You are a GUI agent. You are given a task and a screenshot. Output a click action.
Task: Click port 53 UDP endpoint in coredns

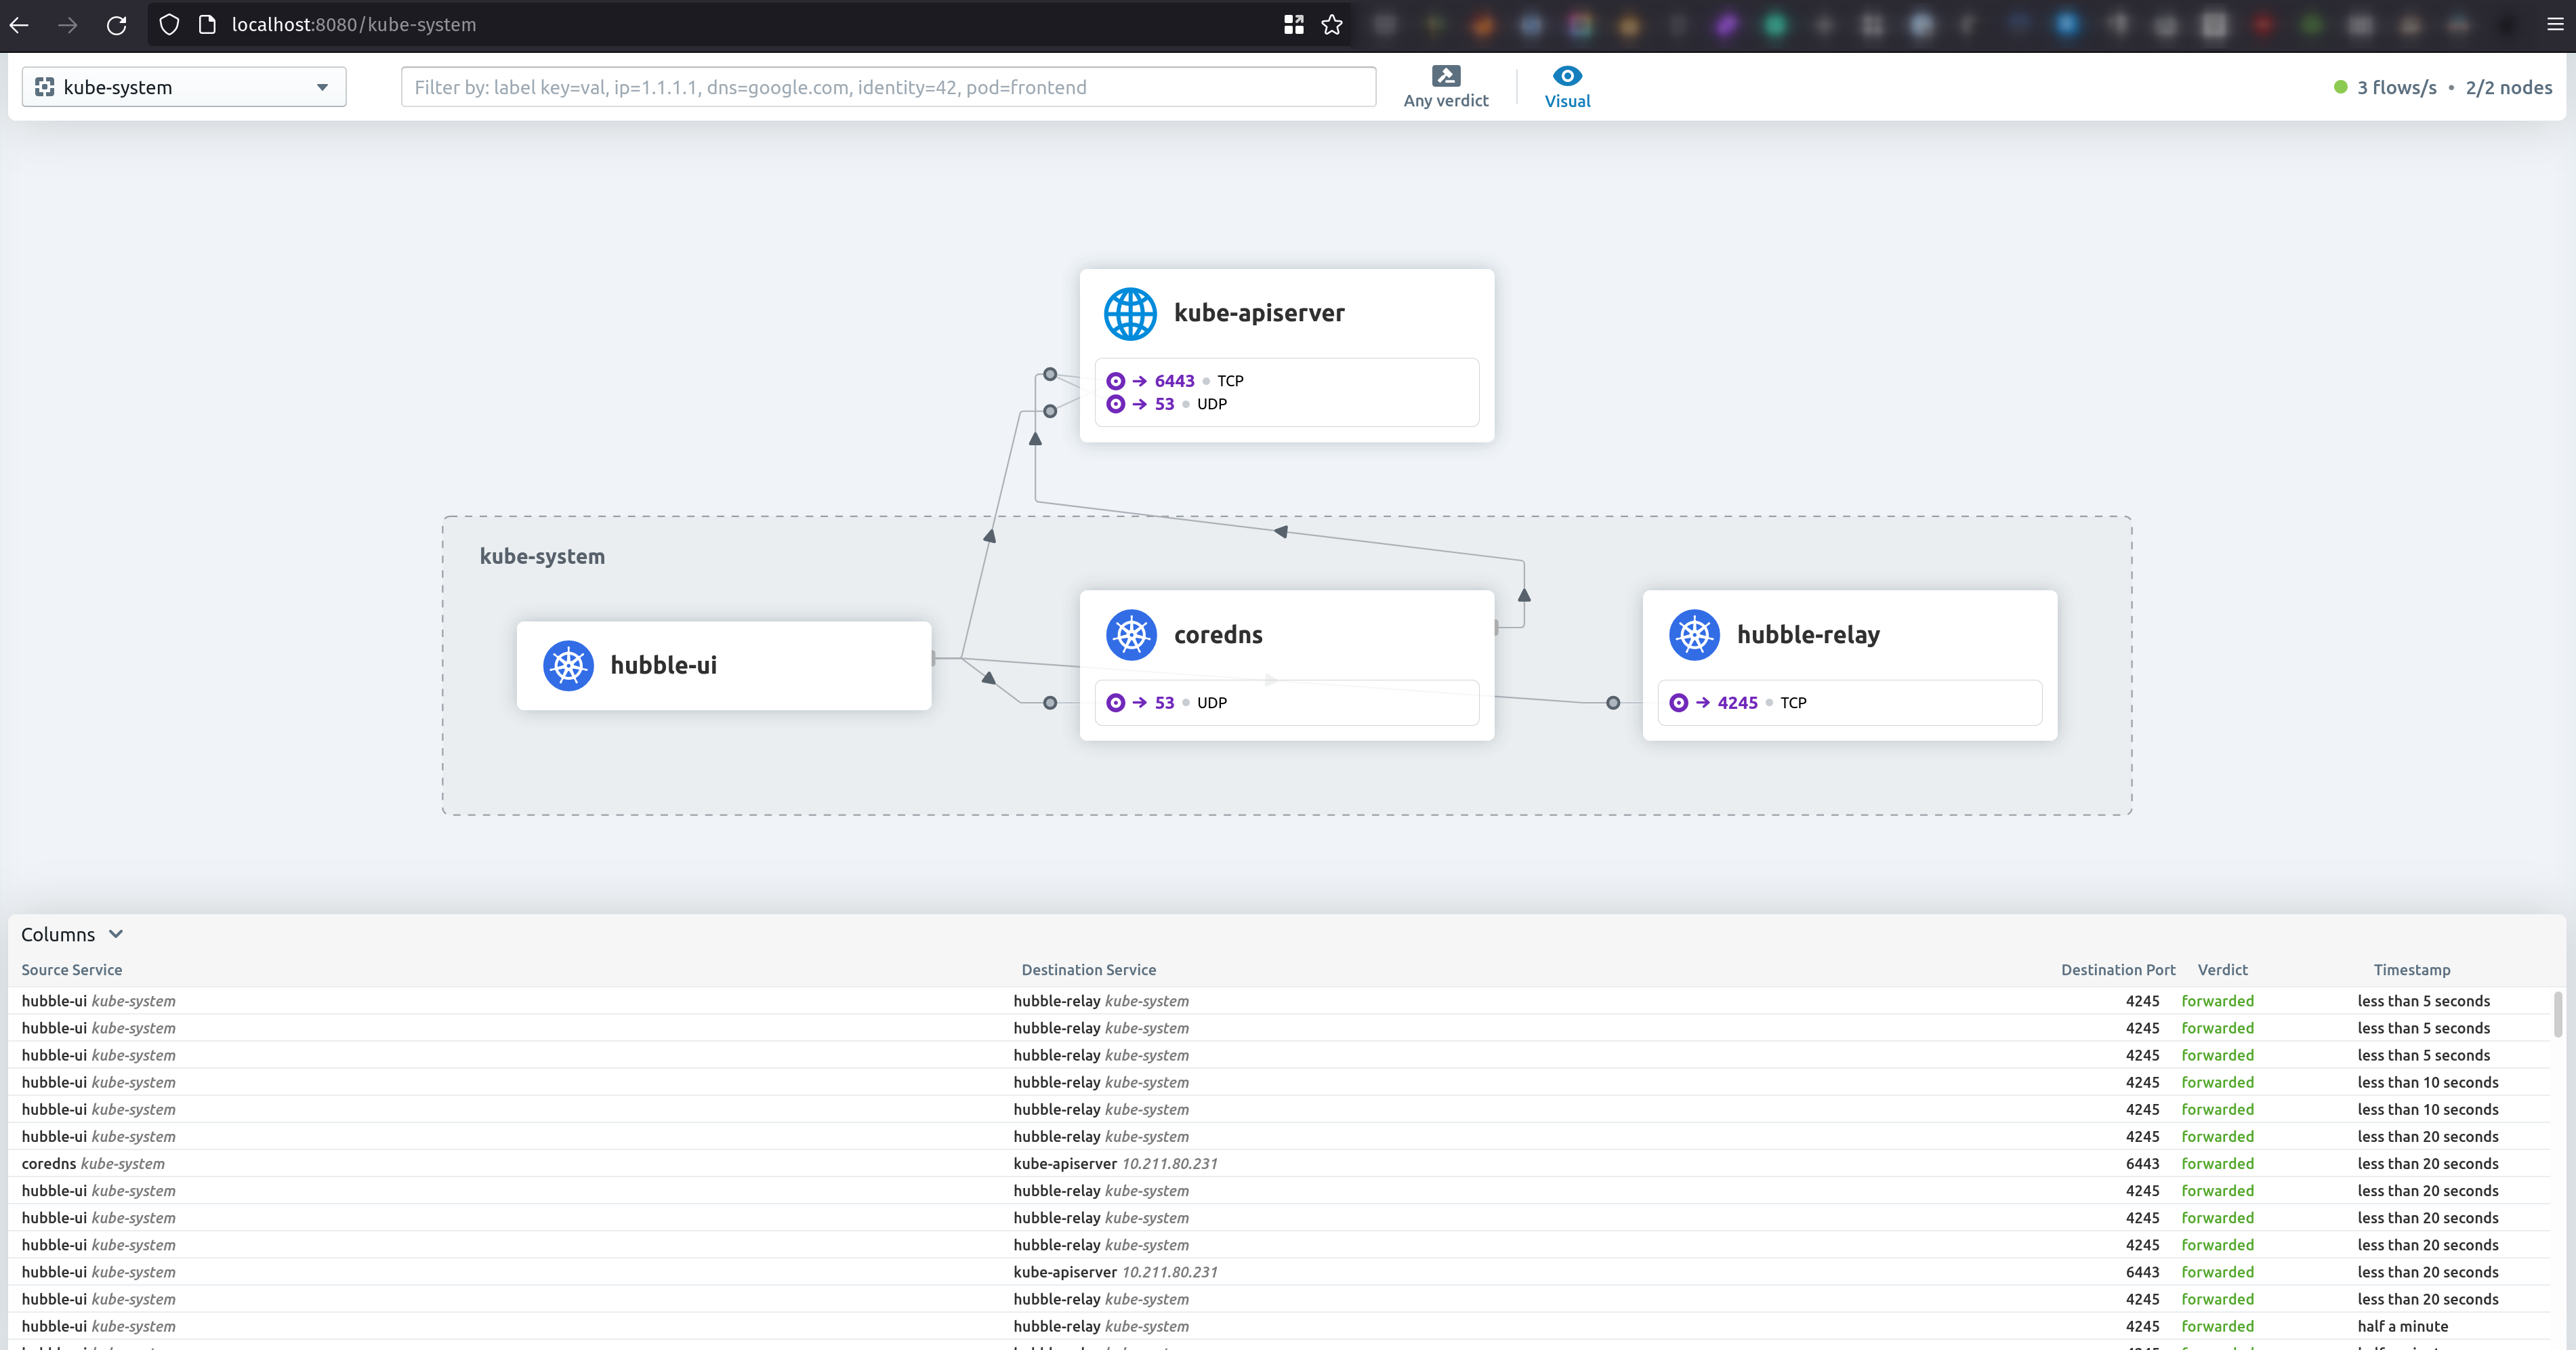pyautogui.click(x=1167, y=703)
